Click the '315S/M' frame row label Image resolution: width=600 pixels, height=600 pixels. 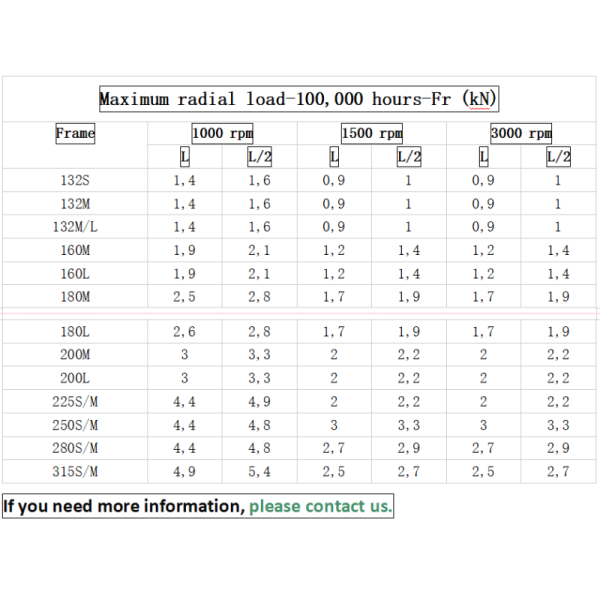coord(75,471)
